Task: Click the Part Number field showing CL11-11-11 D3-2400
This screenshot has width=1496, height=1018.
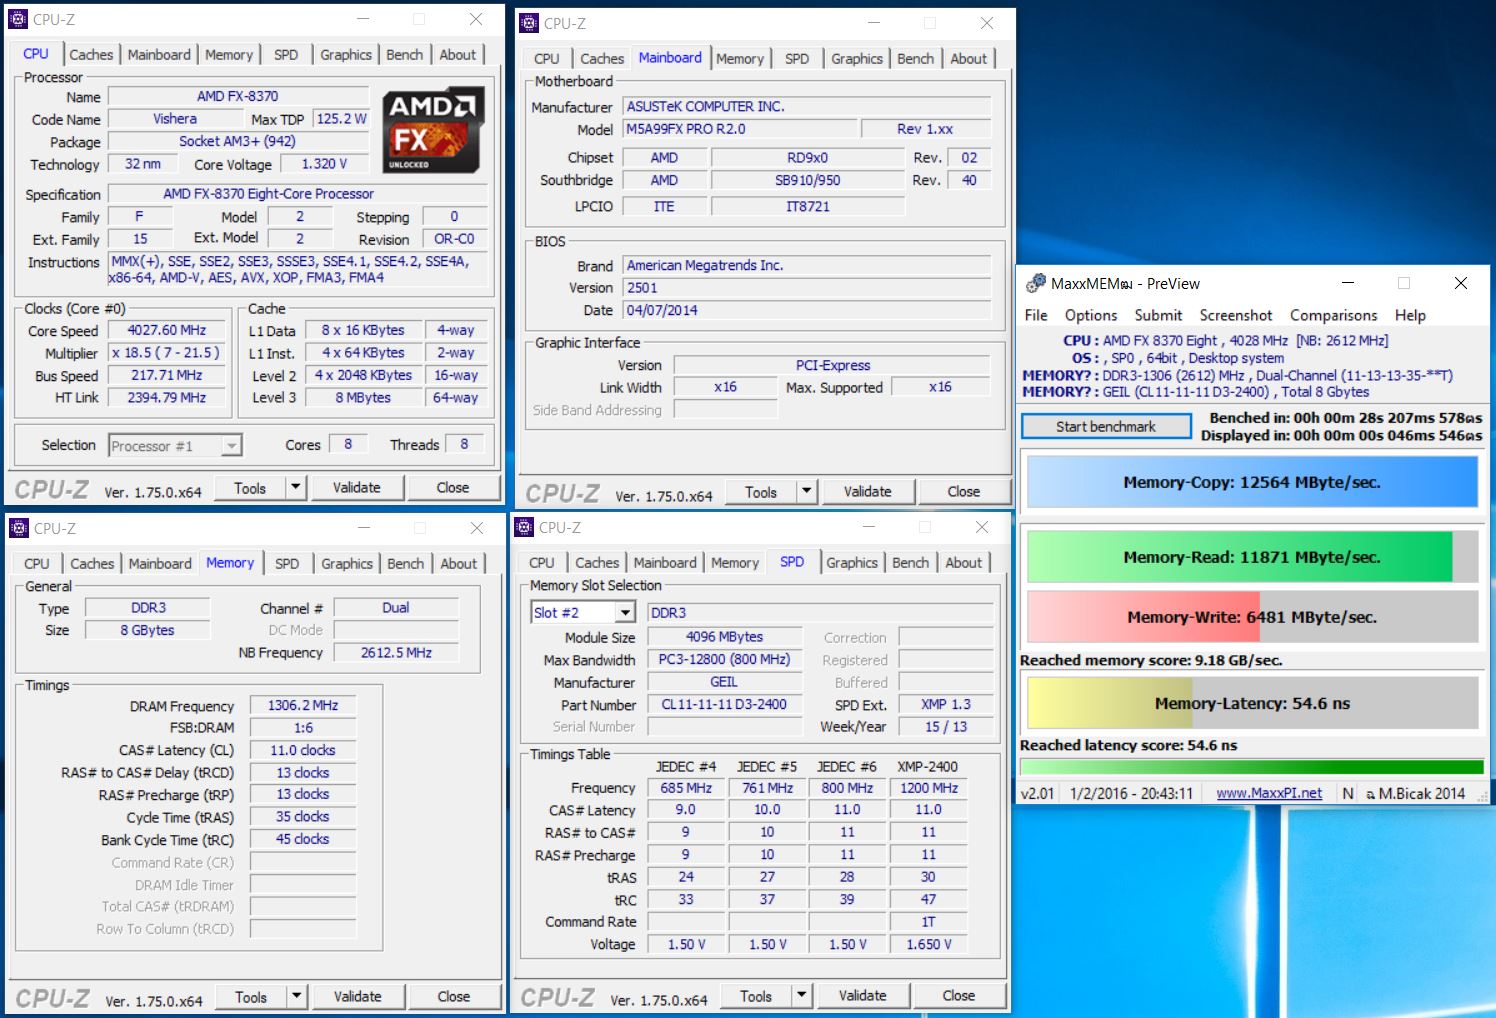Action: (724, 705)
